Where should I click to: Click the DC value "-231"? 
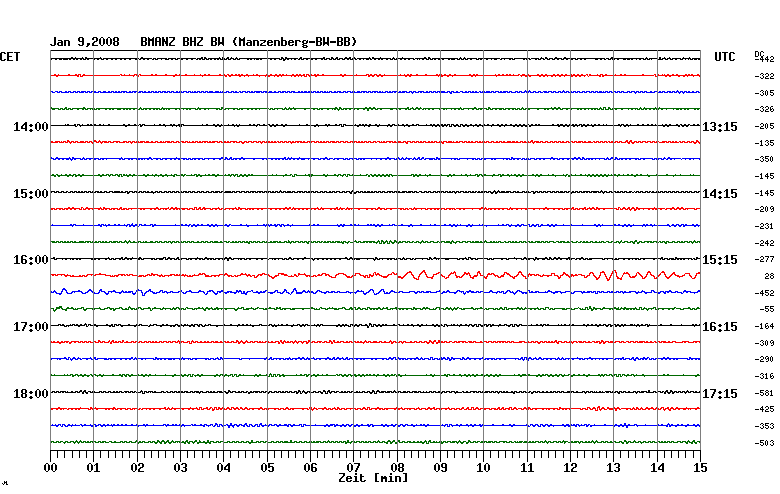765,226
